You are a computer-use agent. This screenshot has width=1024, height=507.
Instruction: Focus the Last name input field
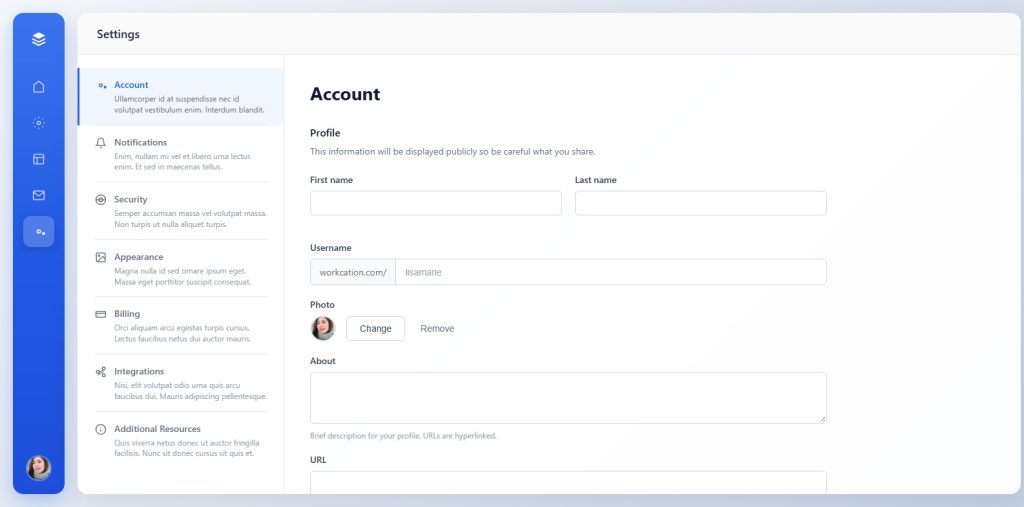click(x=701, y=203)
